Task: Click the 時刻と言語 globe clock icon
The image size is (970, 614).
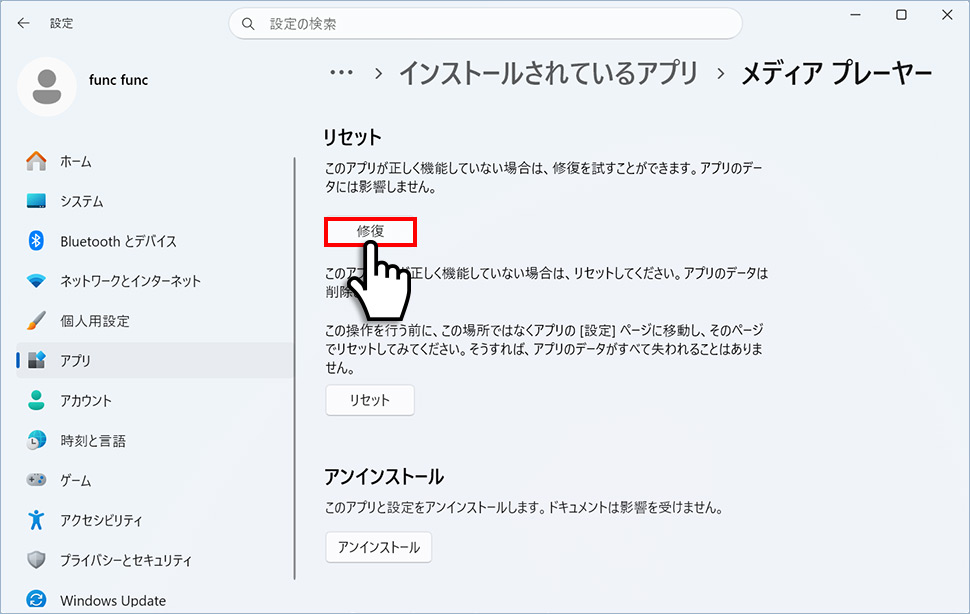Action: pyautogui.click(x=36, y=440)
